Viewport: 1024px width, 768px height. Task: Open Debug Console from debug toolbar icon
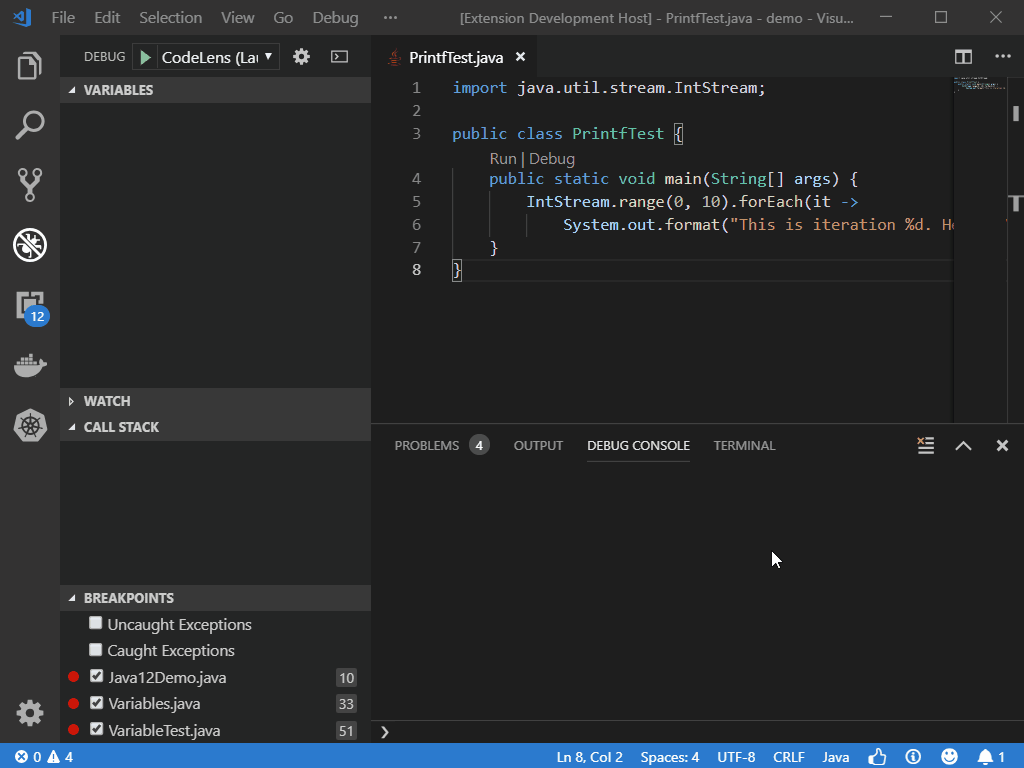point(340,57)
